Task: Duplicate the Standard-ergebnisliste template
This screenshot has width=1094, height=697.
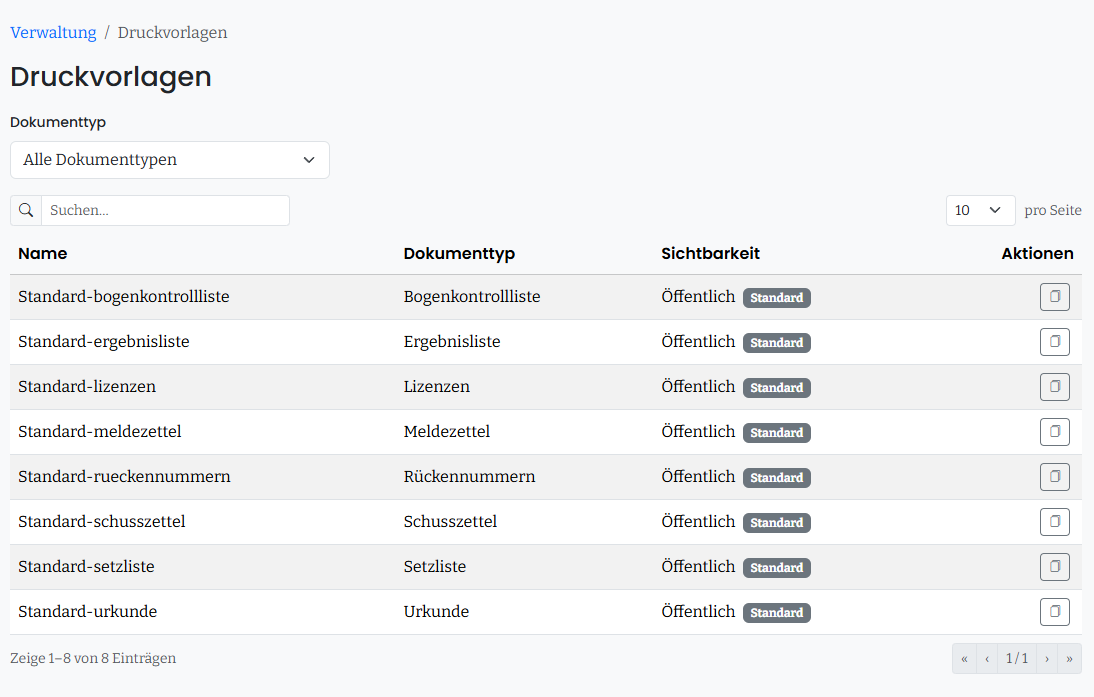Action: tap(1054, 342)
